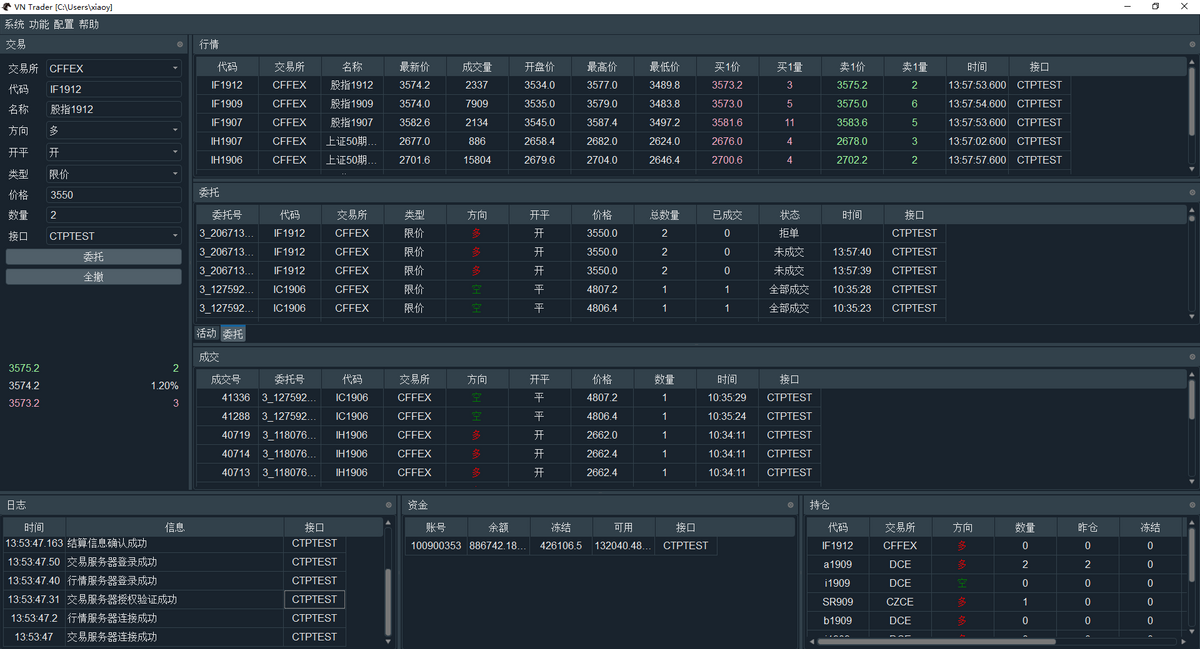
Task: Click the float dot icon of 行情 panel
Action: click(x=1192, y=44)
